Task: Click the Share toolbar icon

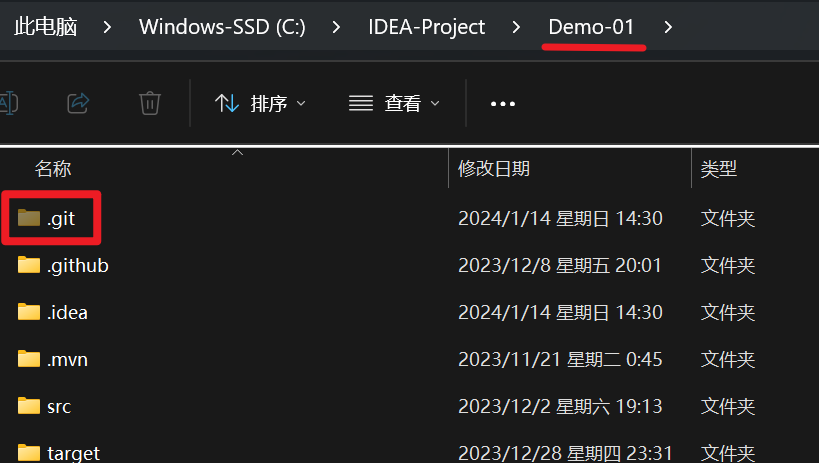Action: 78,103
